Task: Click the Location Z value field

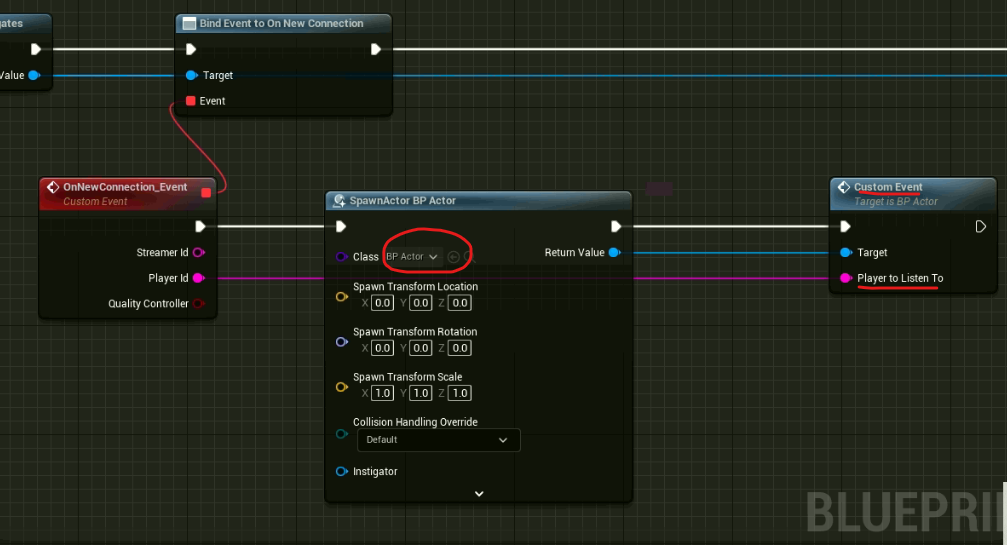Action: pos(460,303)
